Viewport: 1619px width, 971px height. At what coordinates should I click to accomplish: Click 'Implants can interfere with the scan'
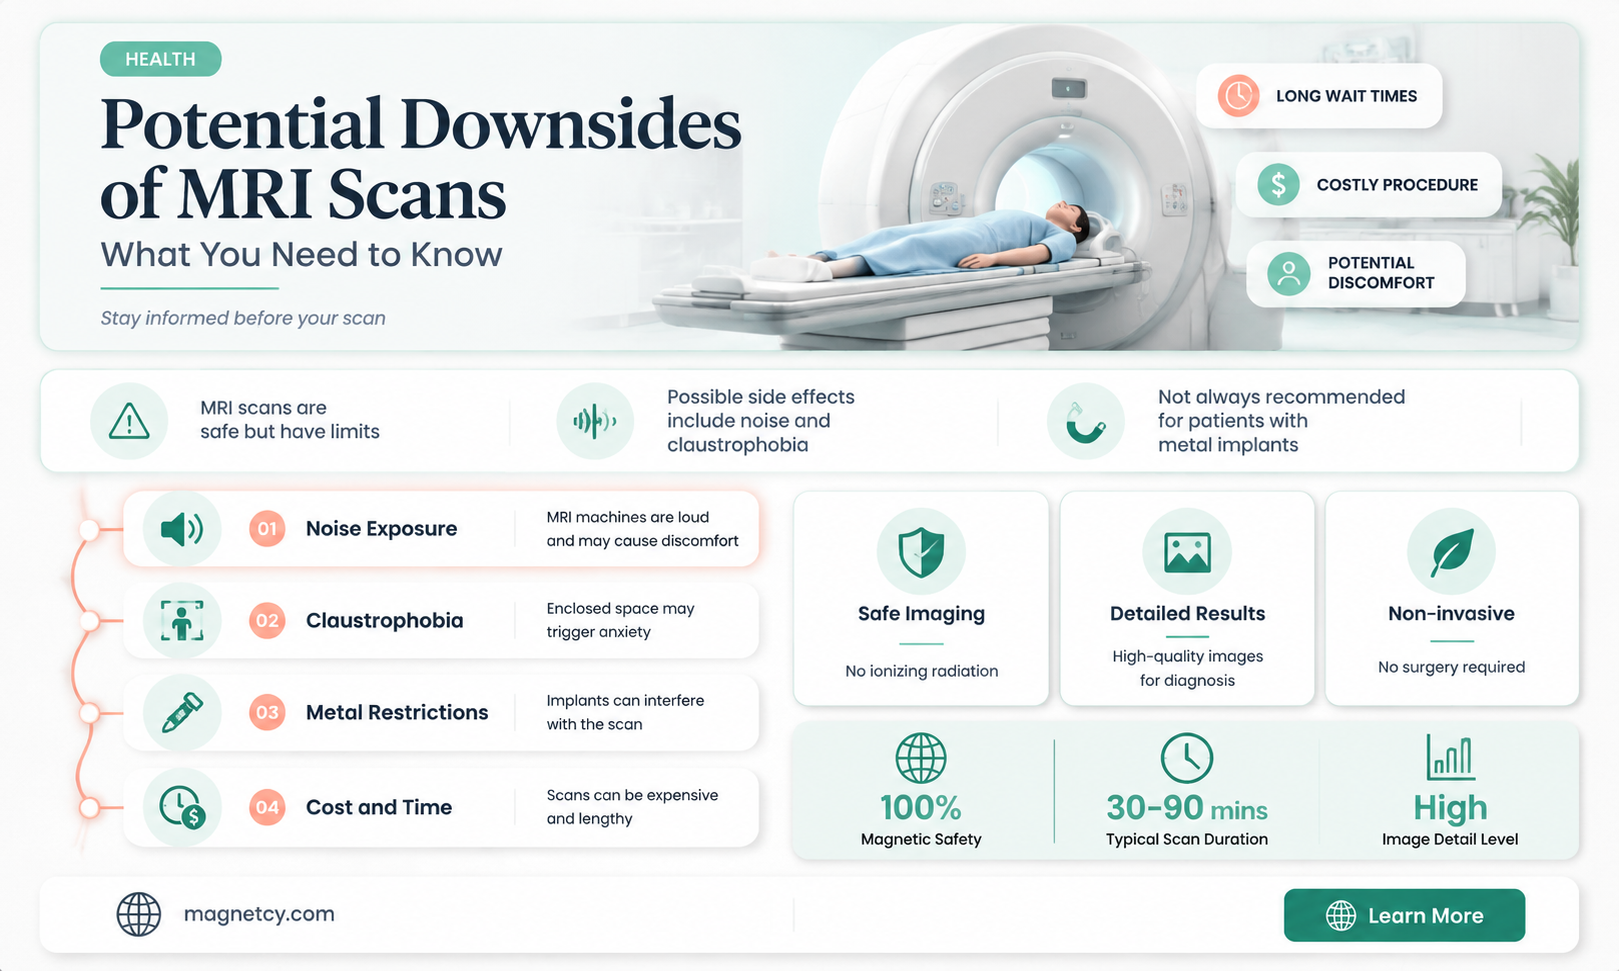pos(625,712)
